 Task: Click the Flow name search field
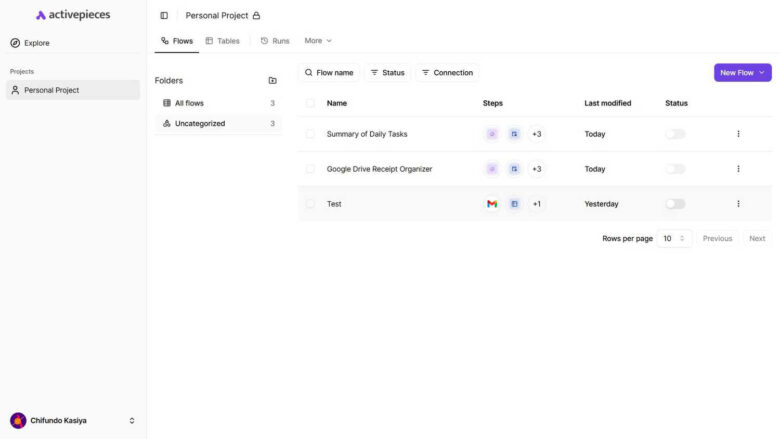pos(329,73)
